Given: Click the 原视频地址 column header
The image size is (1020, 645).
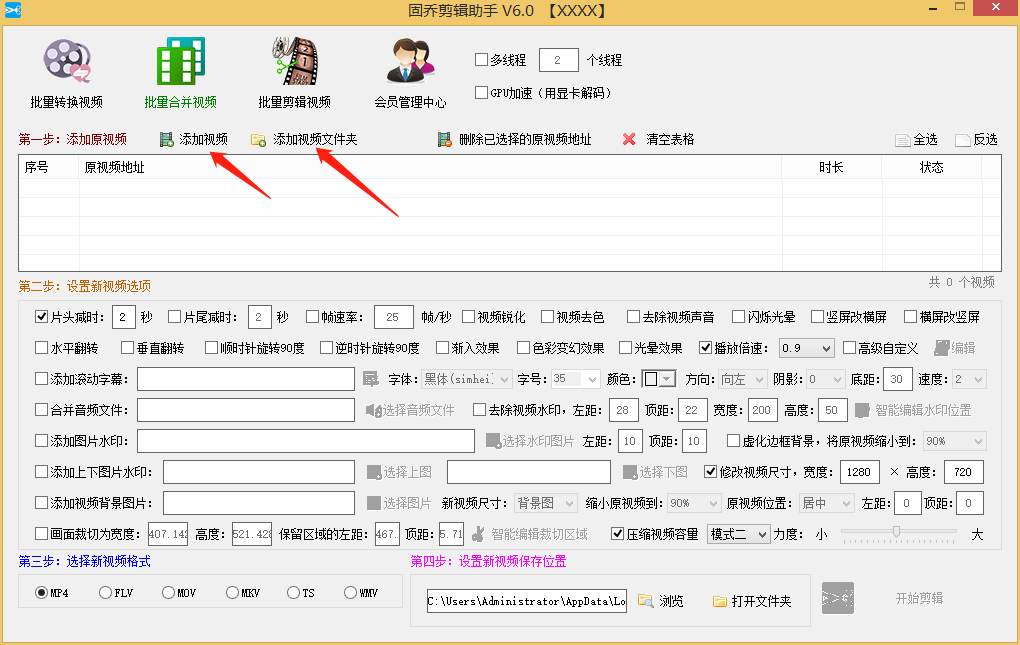Looking at the screenshot, I should click(431, 168).
